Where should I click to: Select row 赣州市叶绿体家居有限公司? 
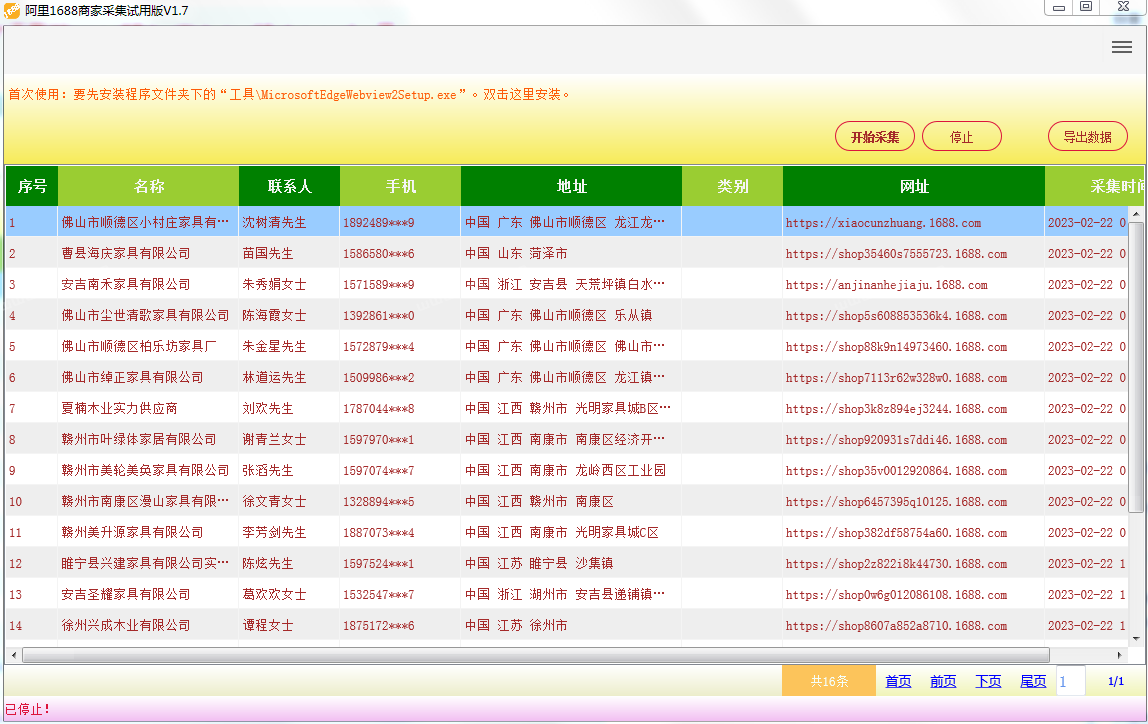pyautogui.click(x=568, y=439)
